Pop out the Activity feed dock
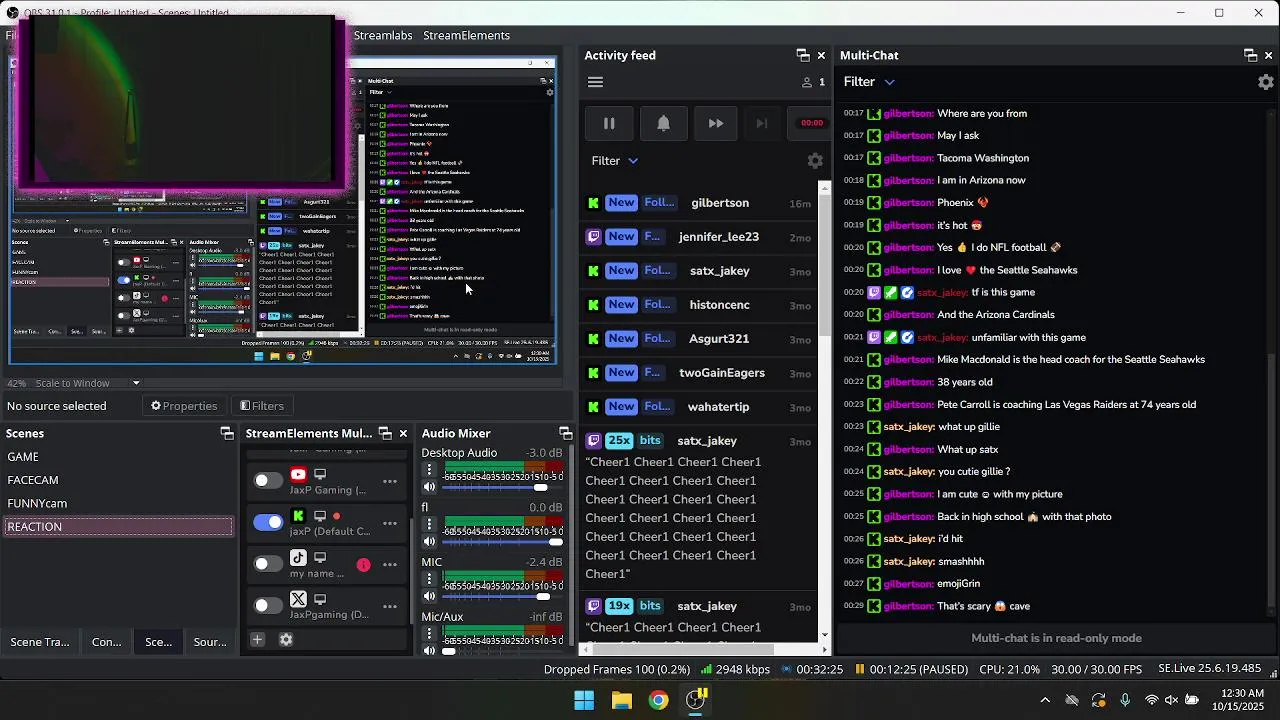Screen dimensions: 1280x720 point(802,55)
